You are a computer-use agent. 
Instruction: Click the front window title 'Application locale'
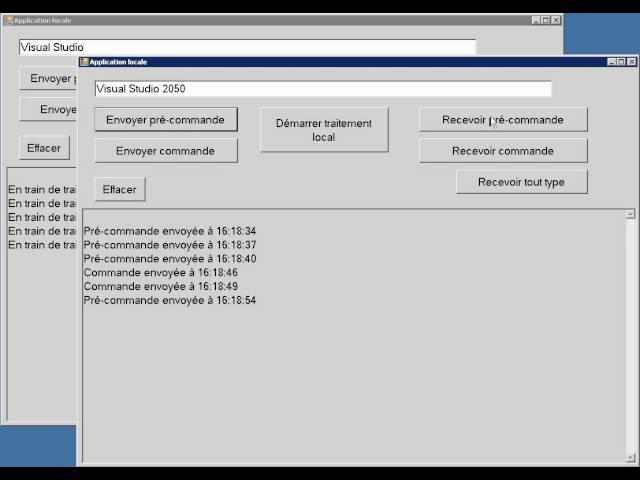coord(118,62)
